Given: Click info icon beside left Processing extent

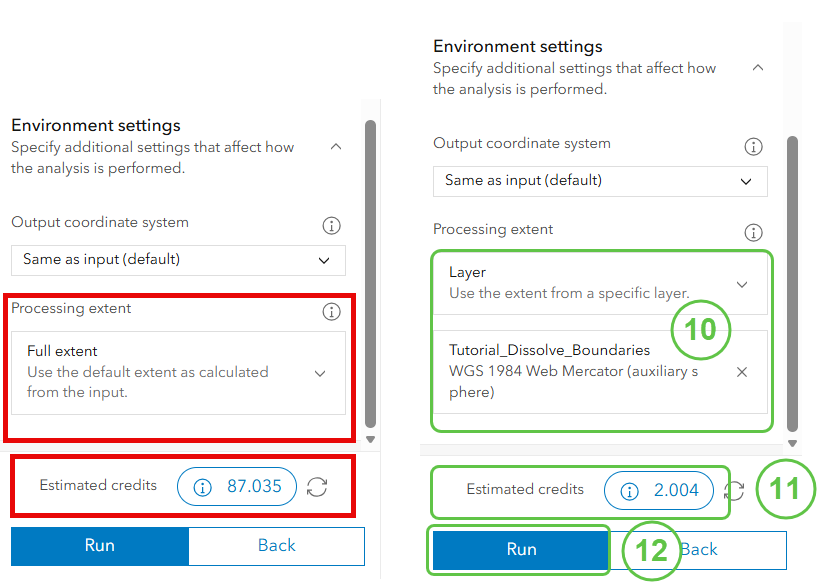Looking at the screenshot, I should (x=331, y=312).
